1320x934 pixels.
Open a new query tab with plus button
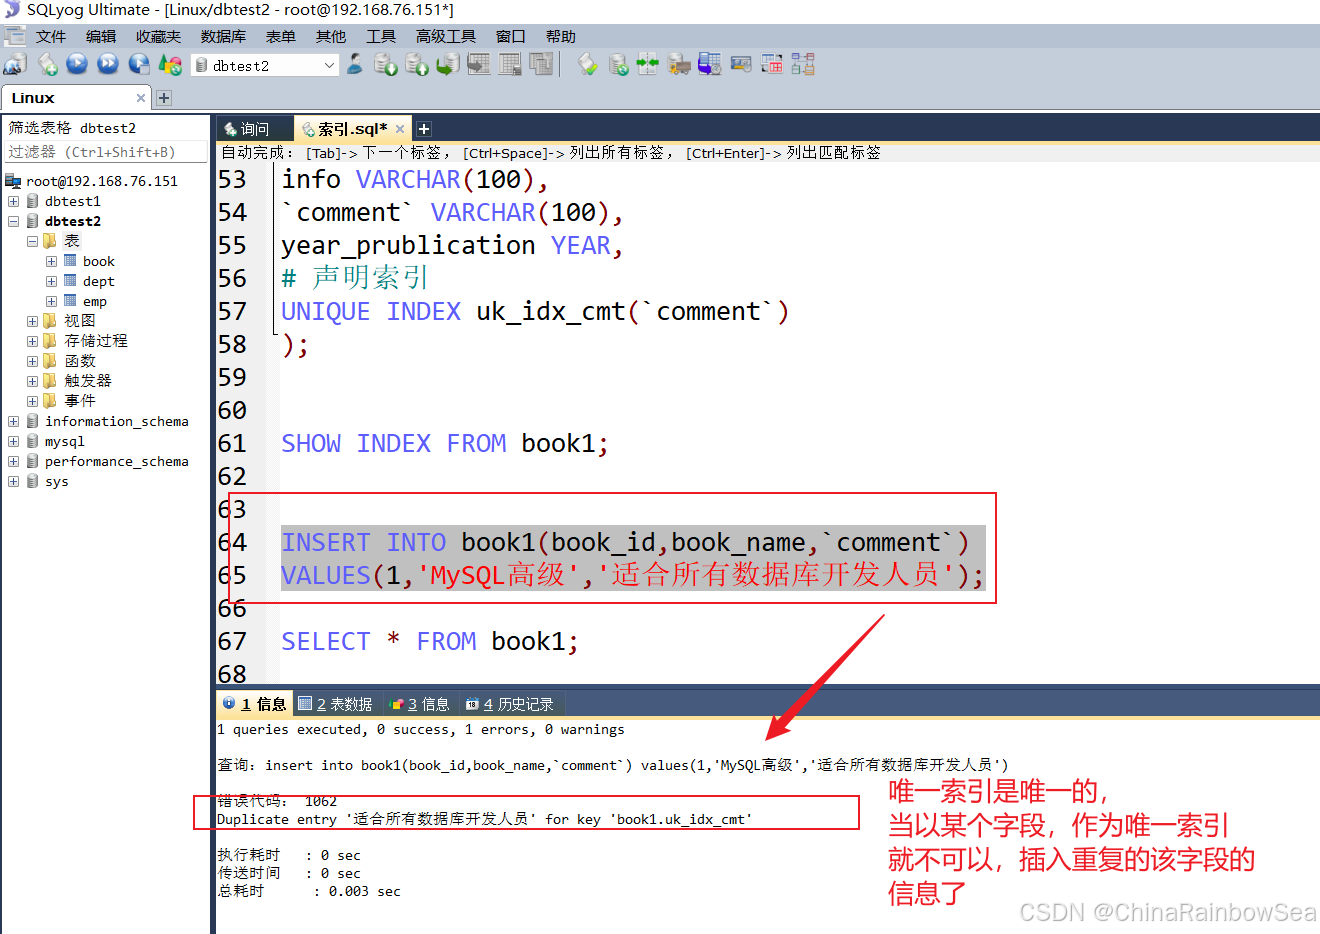[423, 128]
